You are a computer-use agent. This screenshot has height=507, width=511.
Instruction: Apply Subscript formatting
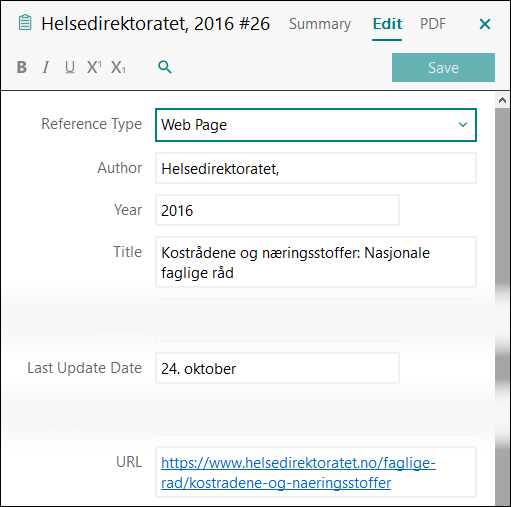pos(118,67)
